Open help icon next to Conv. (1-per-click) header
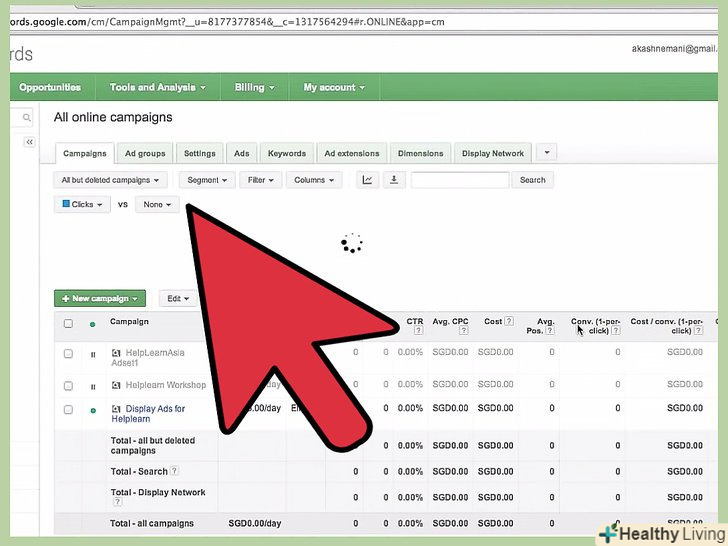The width and height of the screenshot is (728, 546). pos(616,331)
